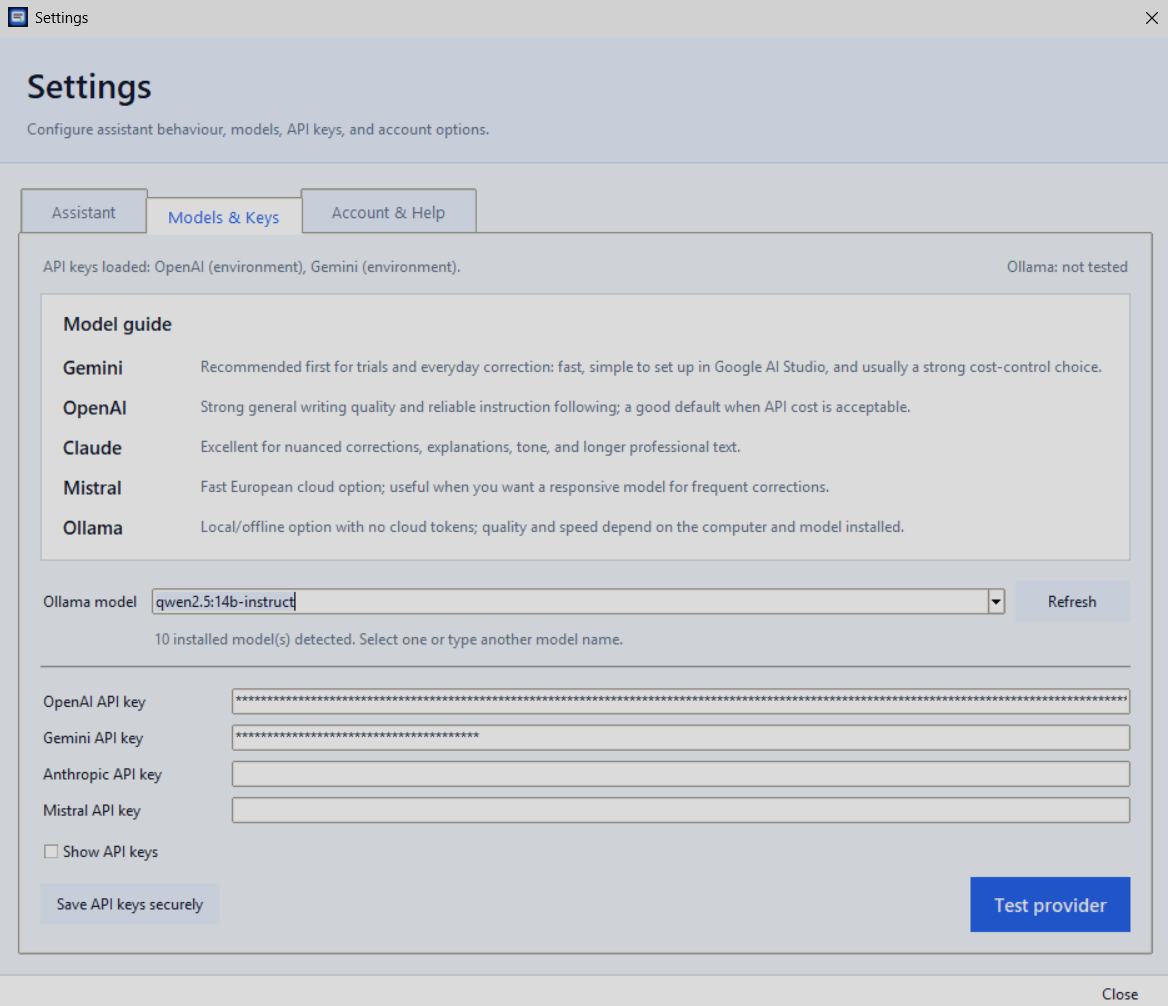1168x1006 pixels.
Task: Run the Test provider button
Action: (1050, 905)
